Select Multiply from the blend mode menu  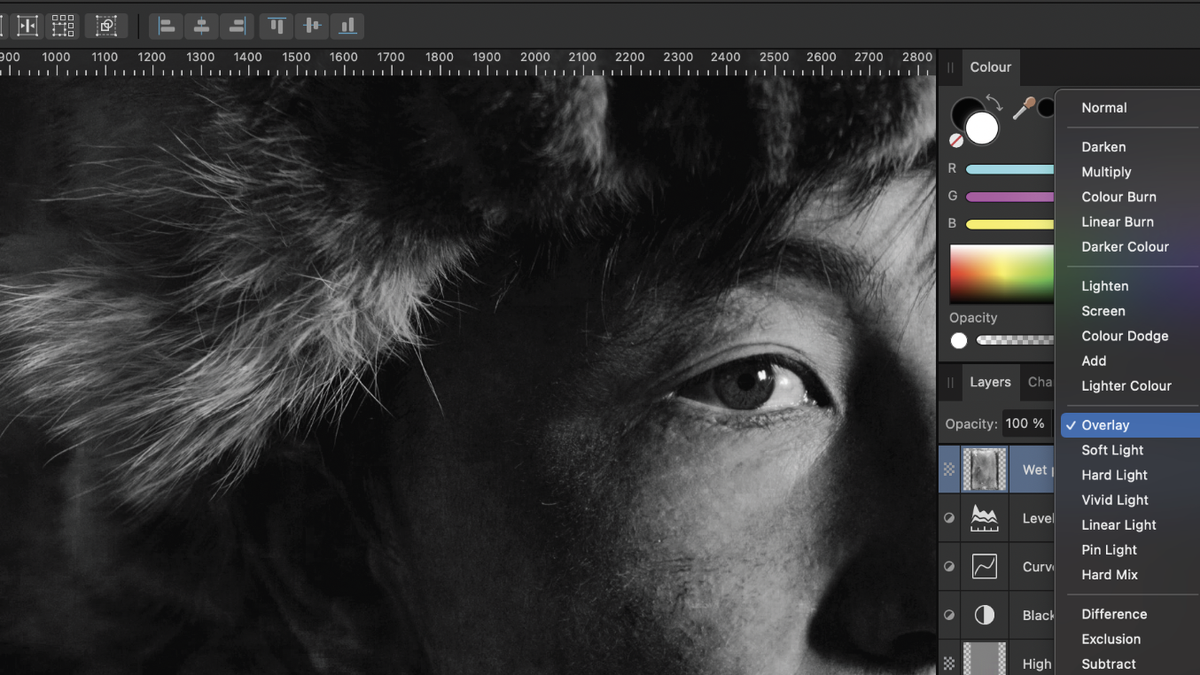(1106, 171)
